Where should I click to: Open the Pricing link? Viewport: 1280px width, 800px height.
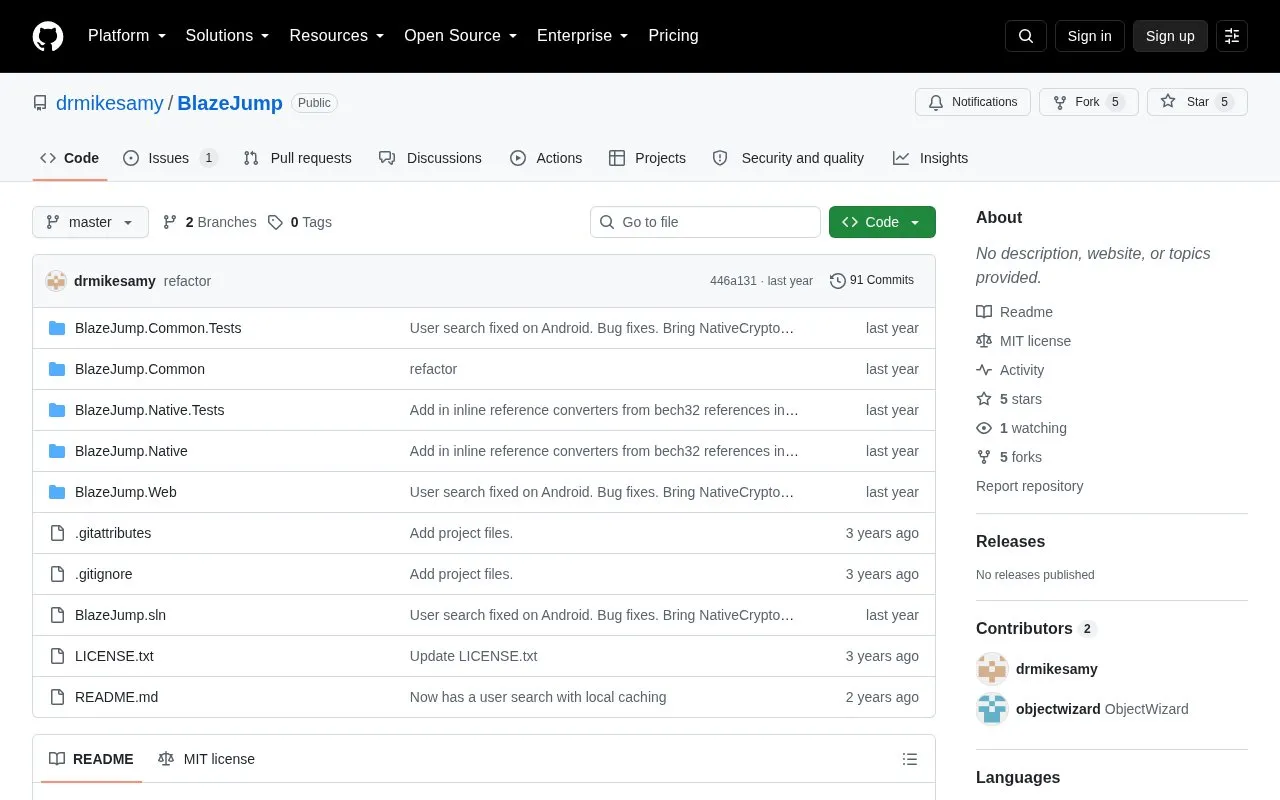point(673,36)
